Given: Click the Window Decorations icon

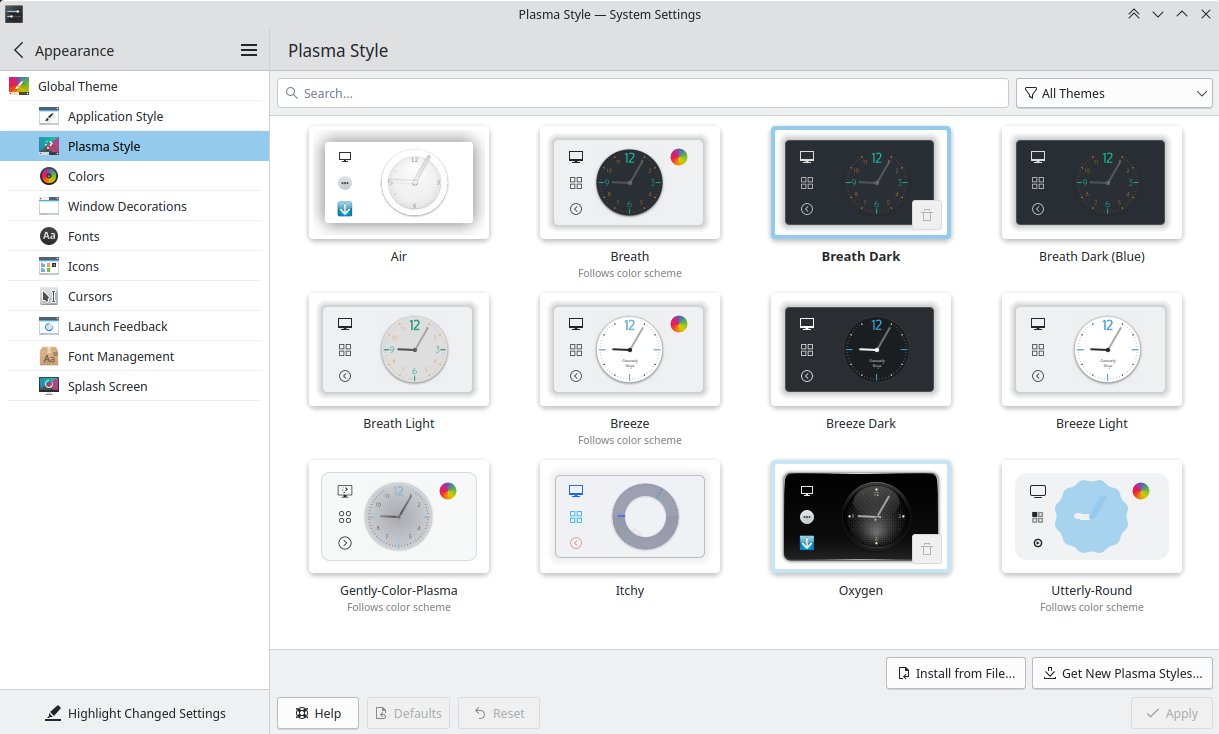Looking at the screenshot, I should (49, 206).
